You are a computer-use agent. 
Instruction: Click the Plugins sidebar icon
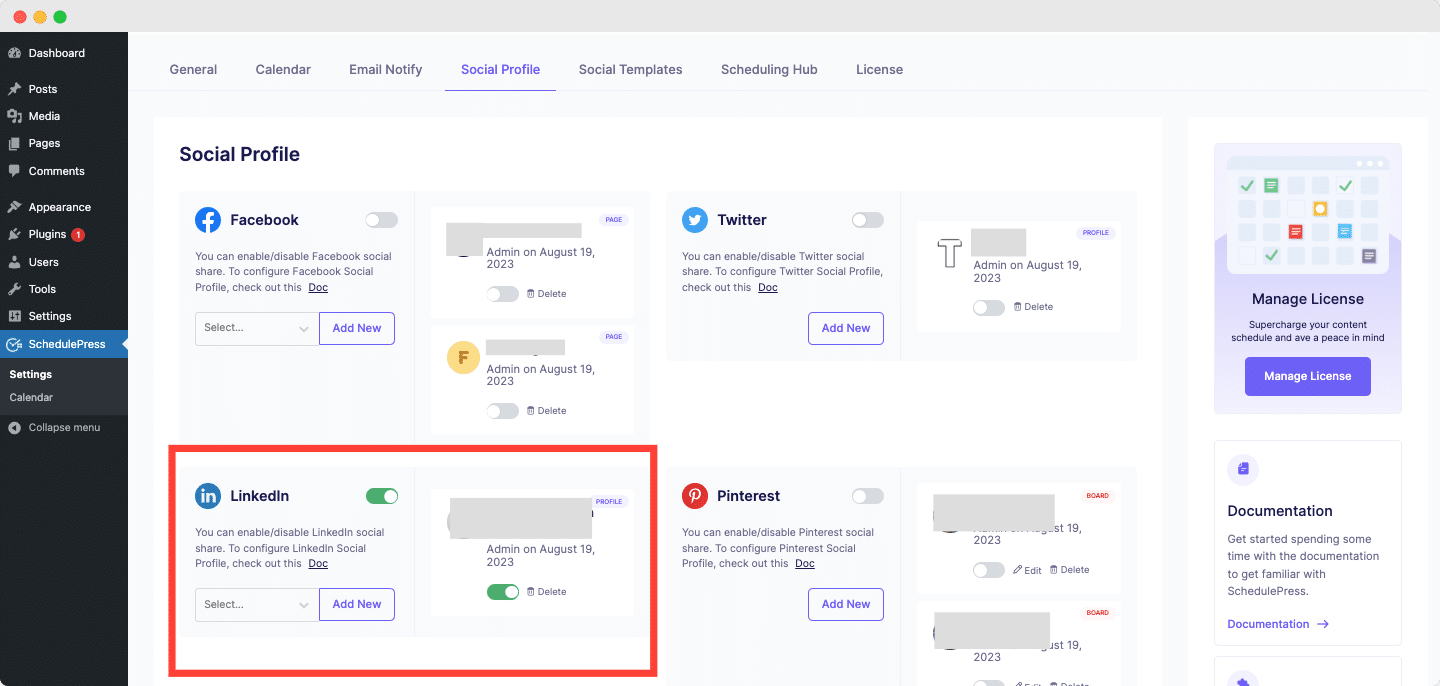[14, 234]
